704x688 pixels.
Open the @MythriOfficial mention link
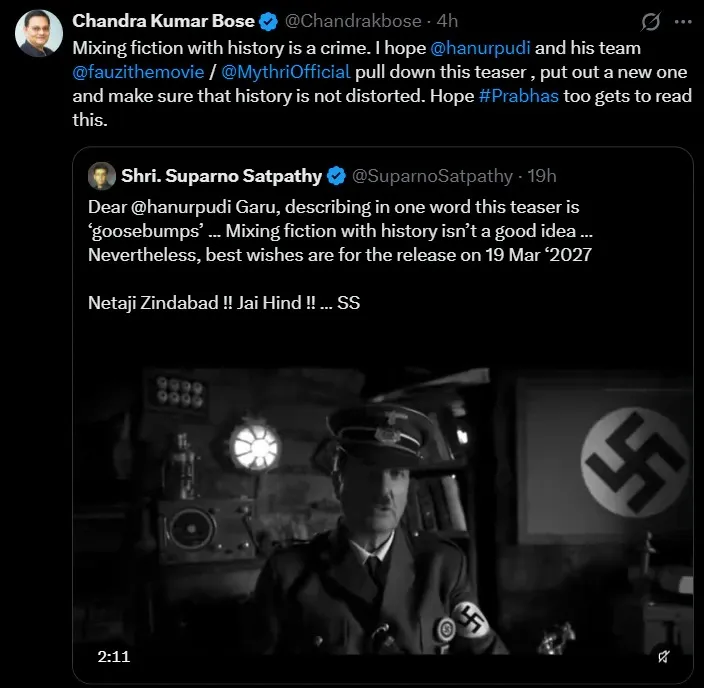click(286, 72)
